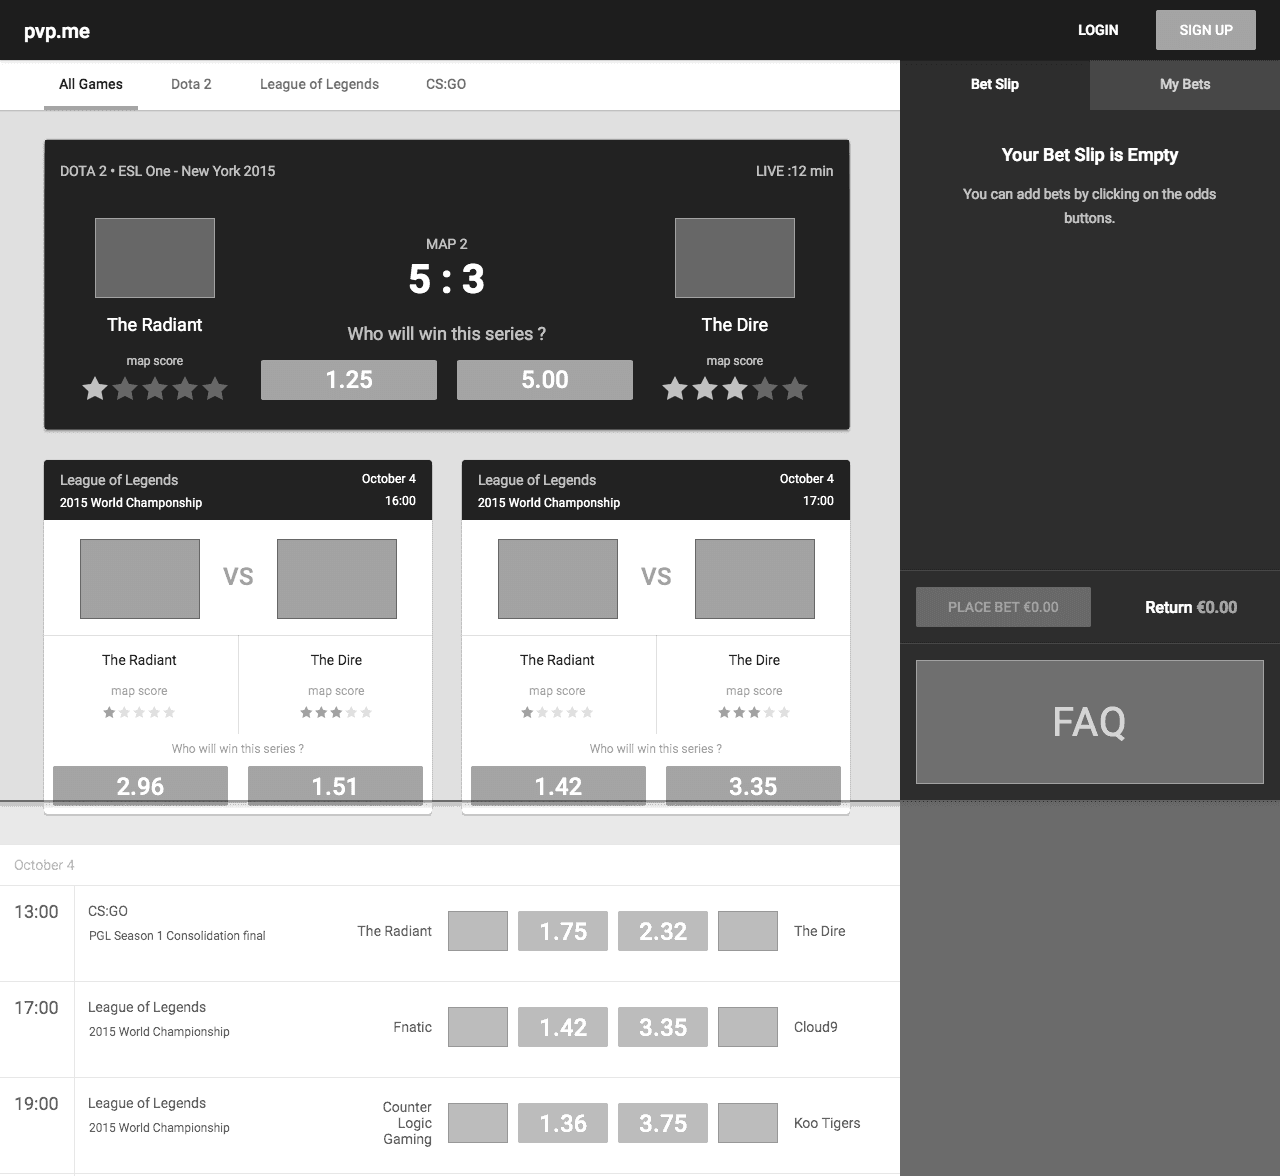Viewport: 1280px width, 1176px height.
Task: Switch to the Dota 2 tab
Action: (x=191, y=85)
